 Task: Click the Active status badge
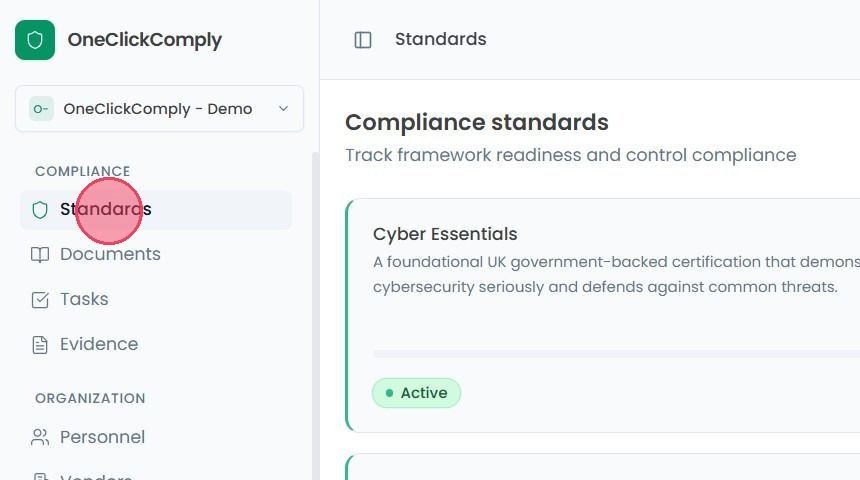[416, 393]
